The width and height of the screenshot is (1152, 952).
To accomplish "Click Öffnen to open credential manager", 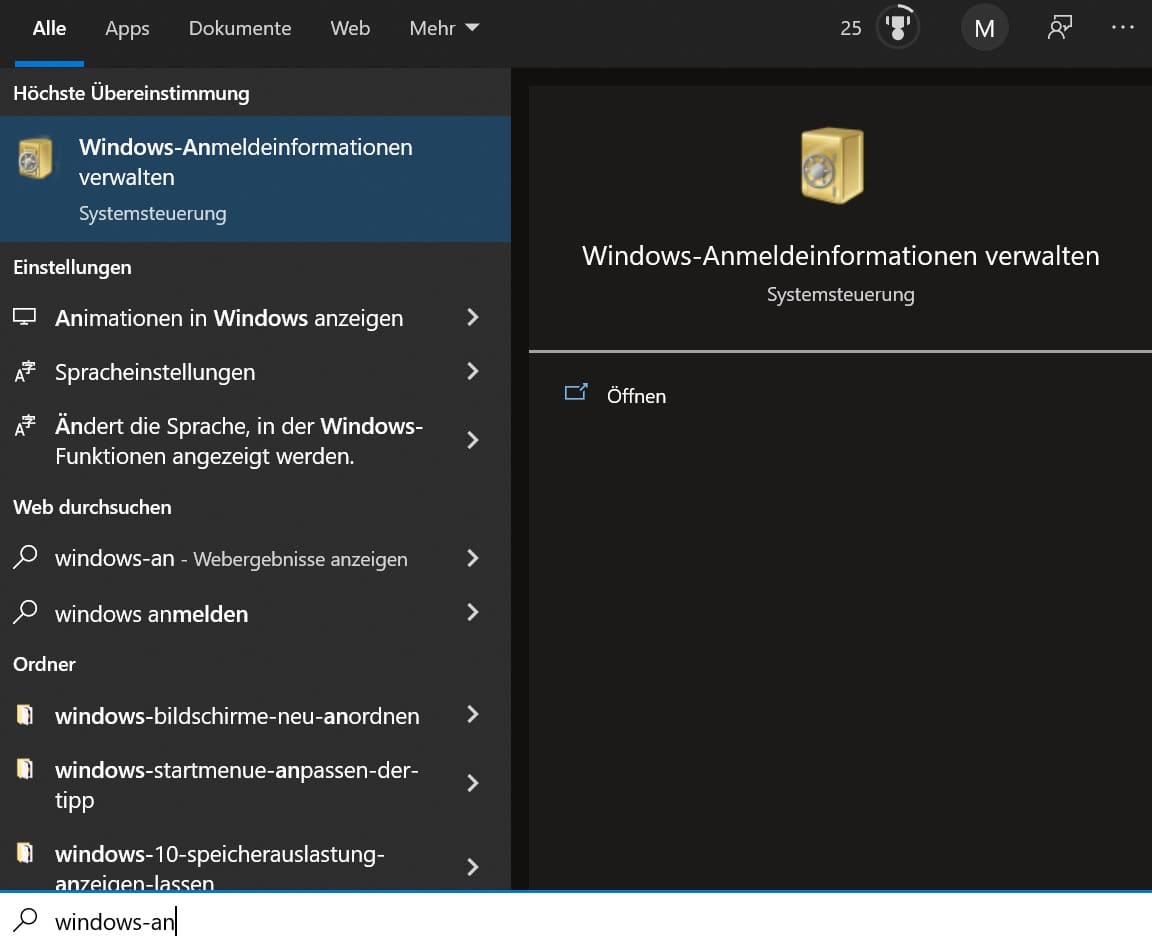I will (x=636, y=395).
